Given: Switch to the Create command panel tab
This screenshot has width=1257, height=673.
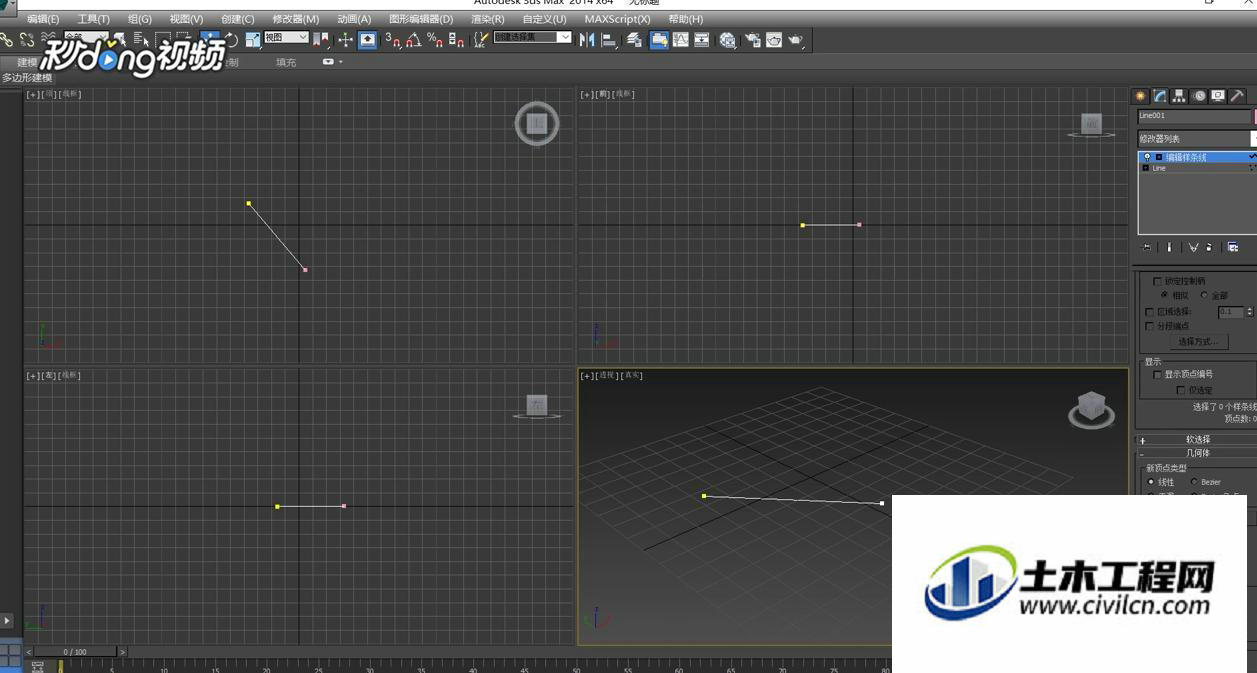Looking at the screenshot, I should point(1140,96).
